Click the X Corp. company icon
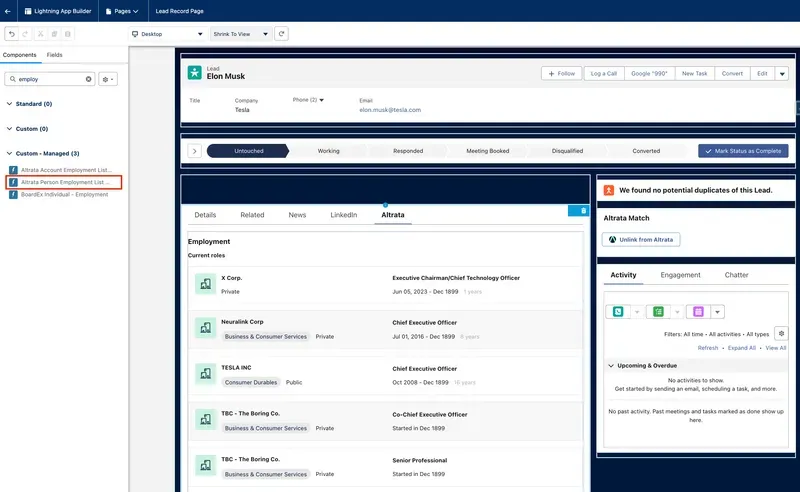This screenshot has width=800, height=492. [x=206, y=284]
